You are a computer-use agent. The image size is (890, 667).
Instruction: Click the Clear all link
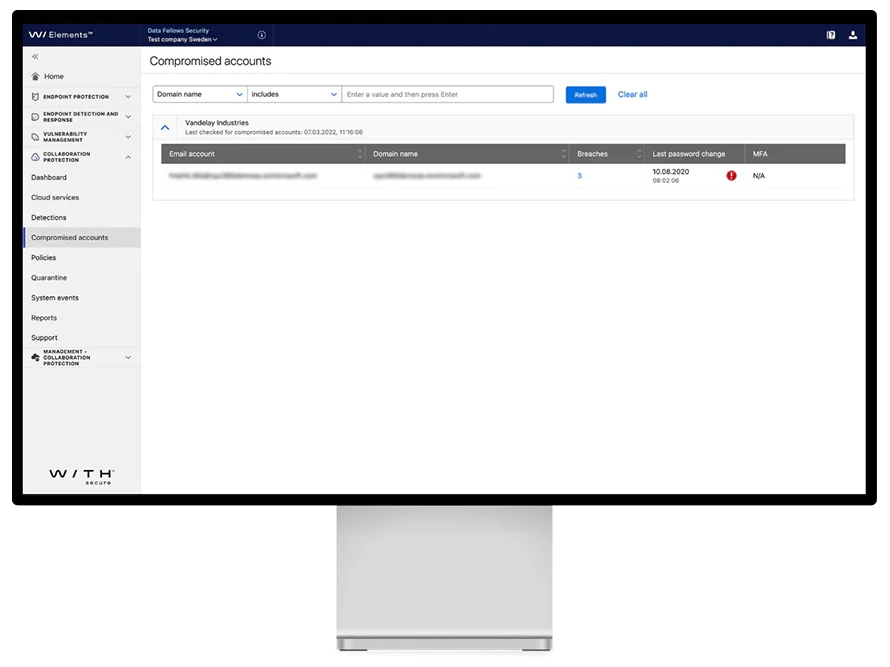(632, 94)
